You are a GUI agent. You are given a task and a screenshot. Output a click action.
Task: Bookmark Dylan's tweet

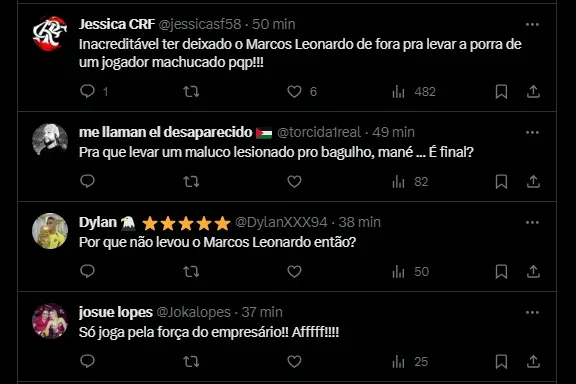click(501, 272)
